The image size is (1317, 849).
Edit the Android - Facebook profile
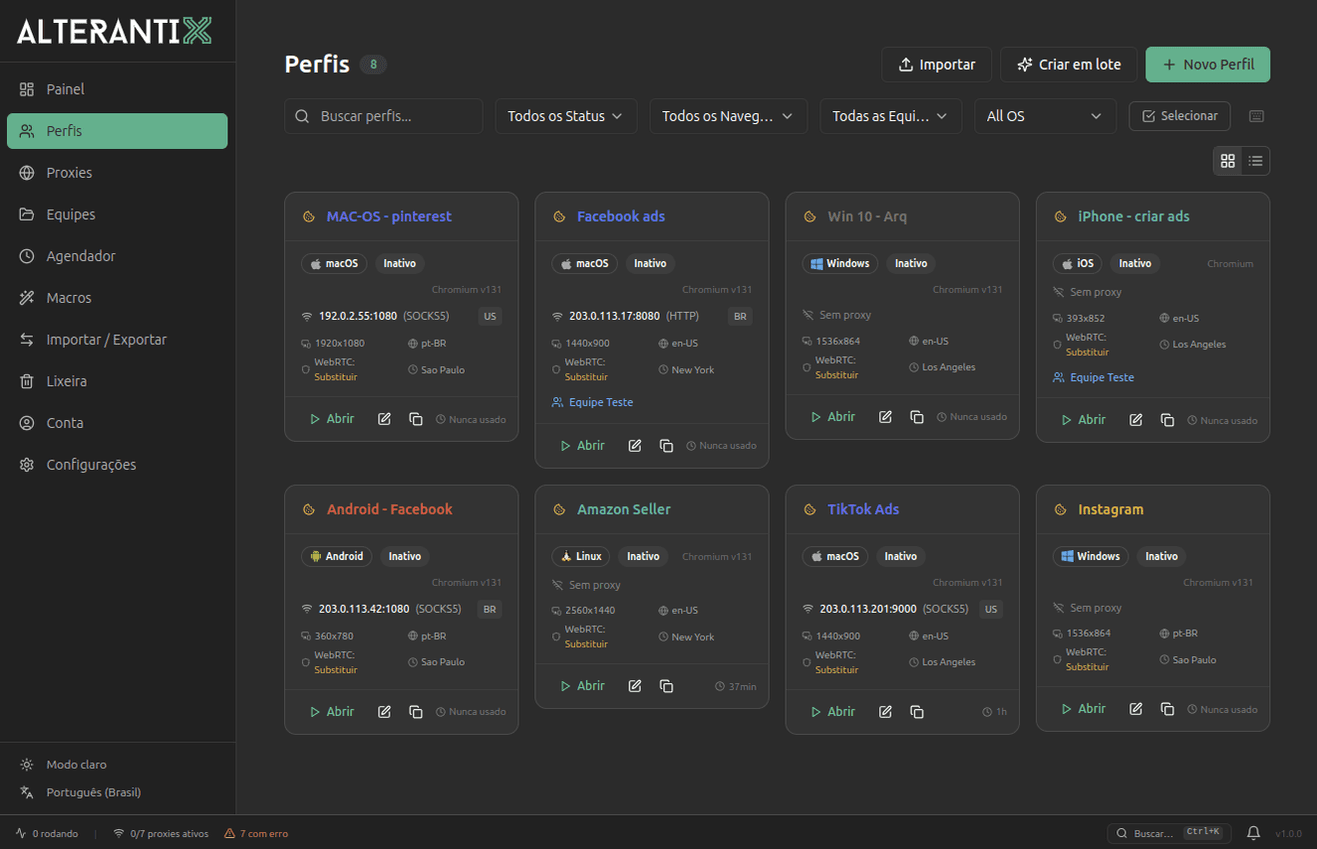384,711
